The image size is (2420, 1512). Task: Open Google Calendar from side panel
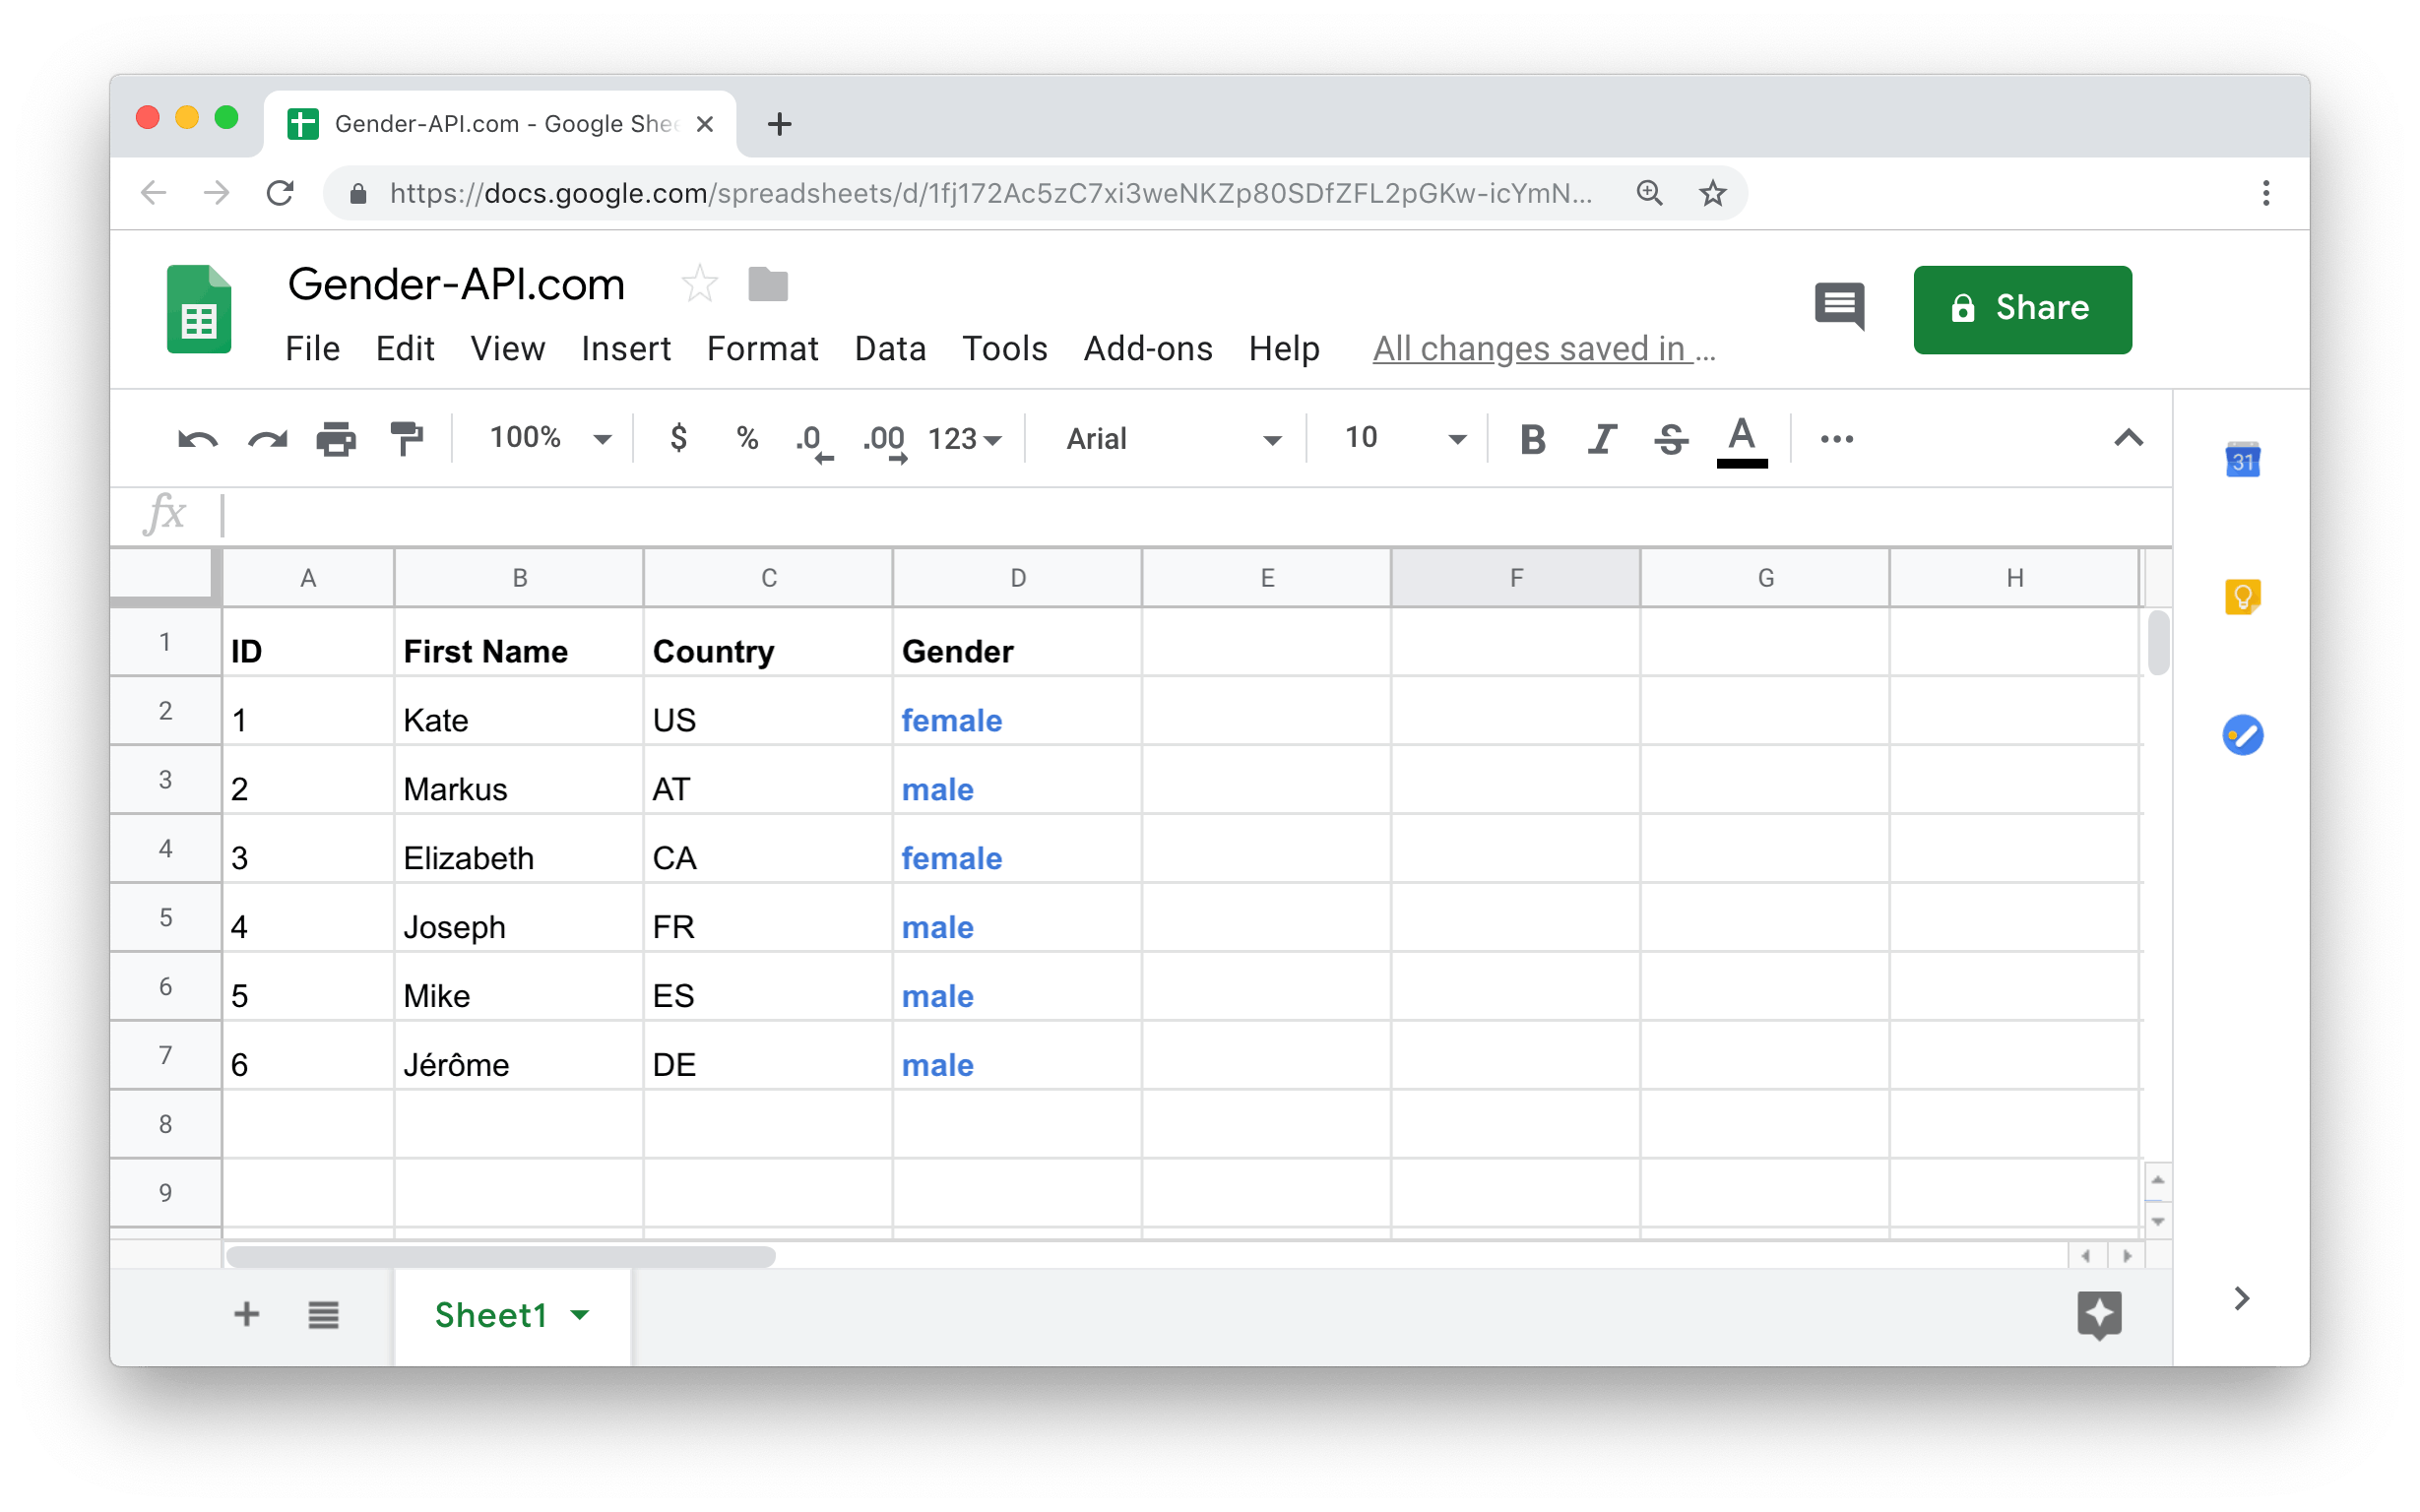tap(2243, 460)
